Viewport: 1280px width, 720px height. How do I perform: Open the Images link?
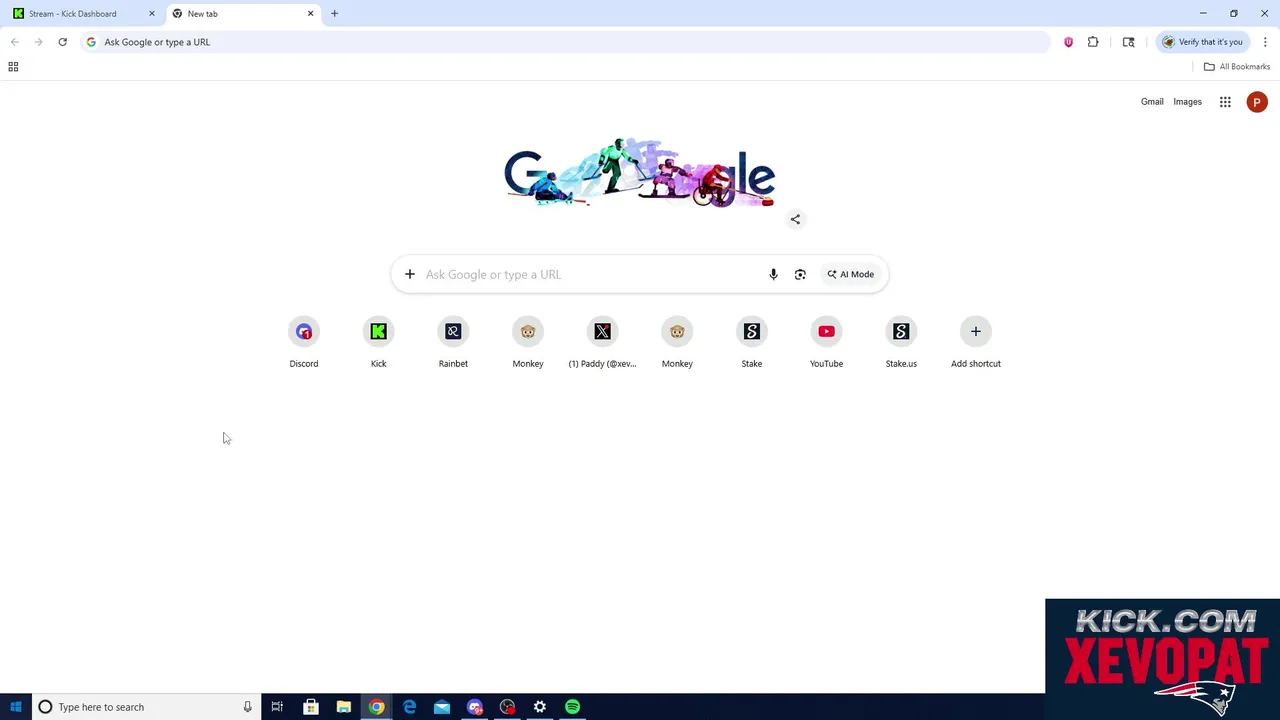point(1187,102)
